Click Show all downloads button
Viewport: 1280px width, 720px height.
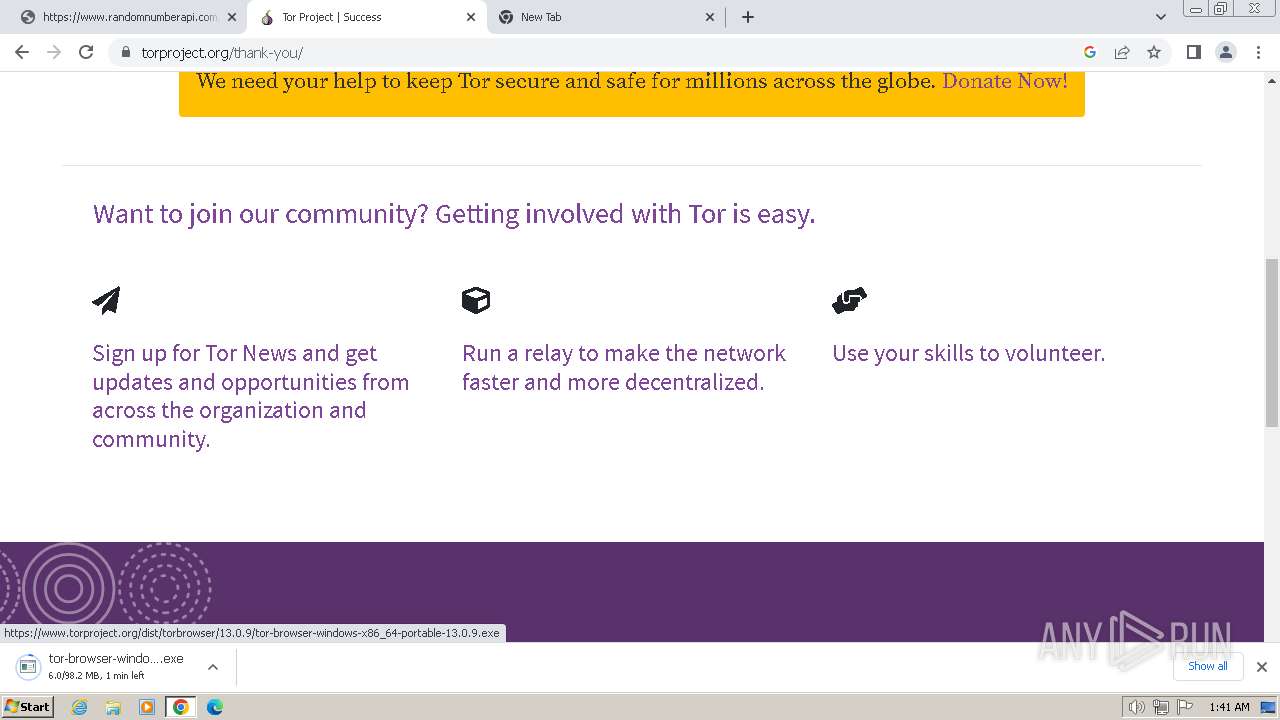[x=1207, y=666]
